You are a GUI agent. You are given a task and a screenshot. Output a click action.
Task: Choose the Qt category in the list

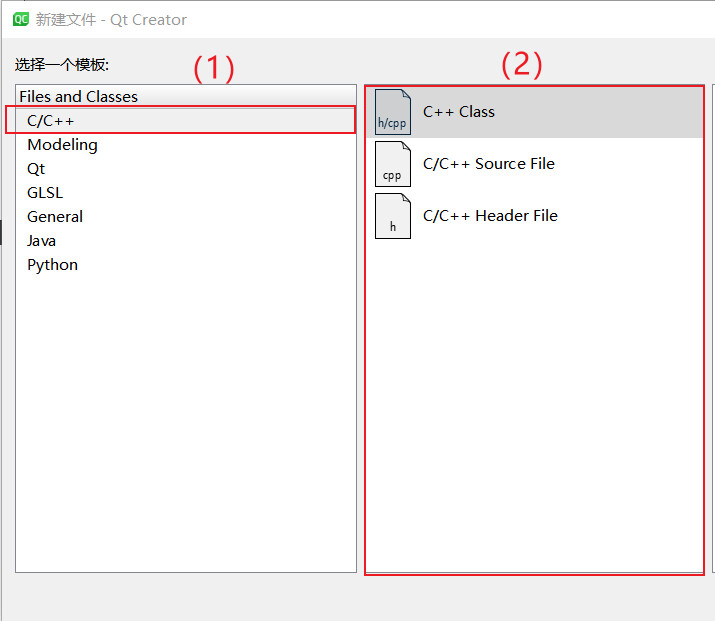pos(36,169)
